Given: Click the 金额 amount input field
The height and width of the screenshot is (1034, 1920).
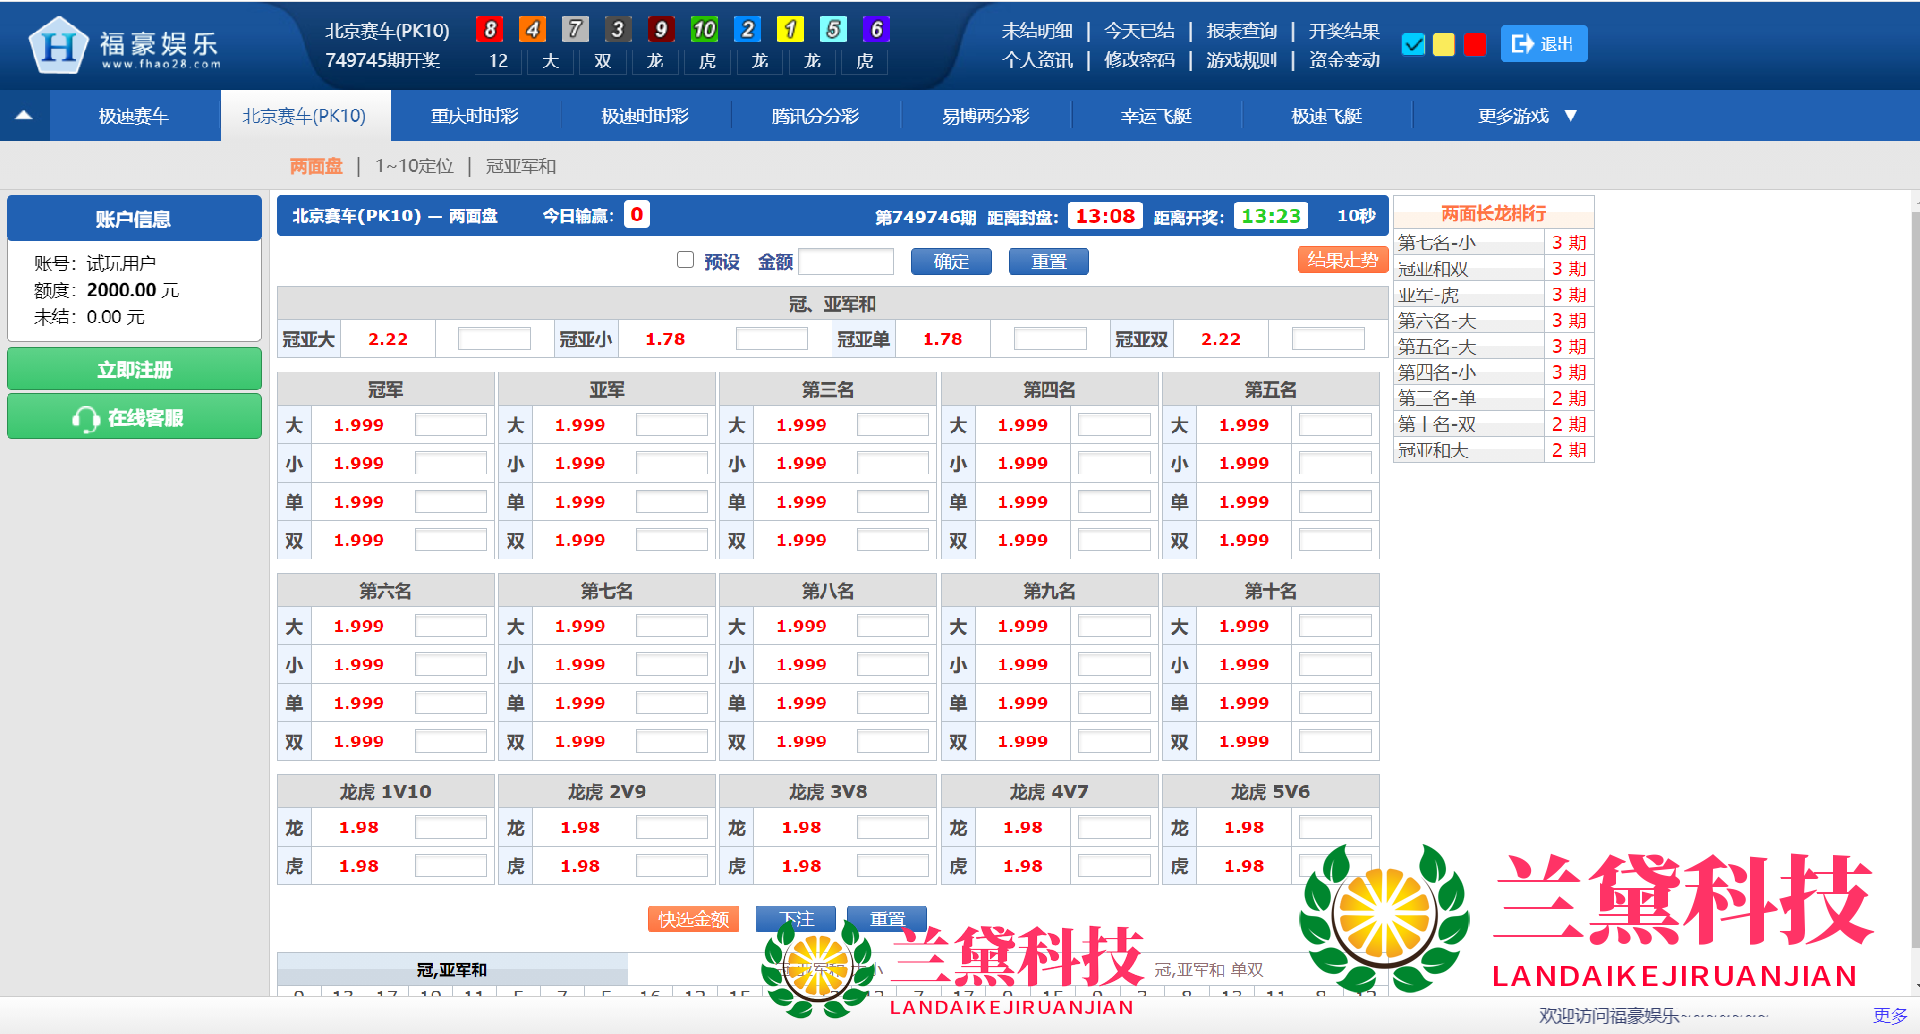Looking at the screenshot, I should [x=846, y=262].
